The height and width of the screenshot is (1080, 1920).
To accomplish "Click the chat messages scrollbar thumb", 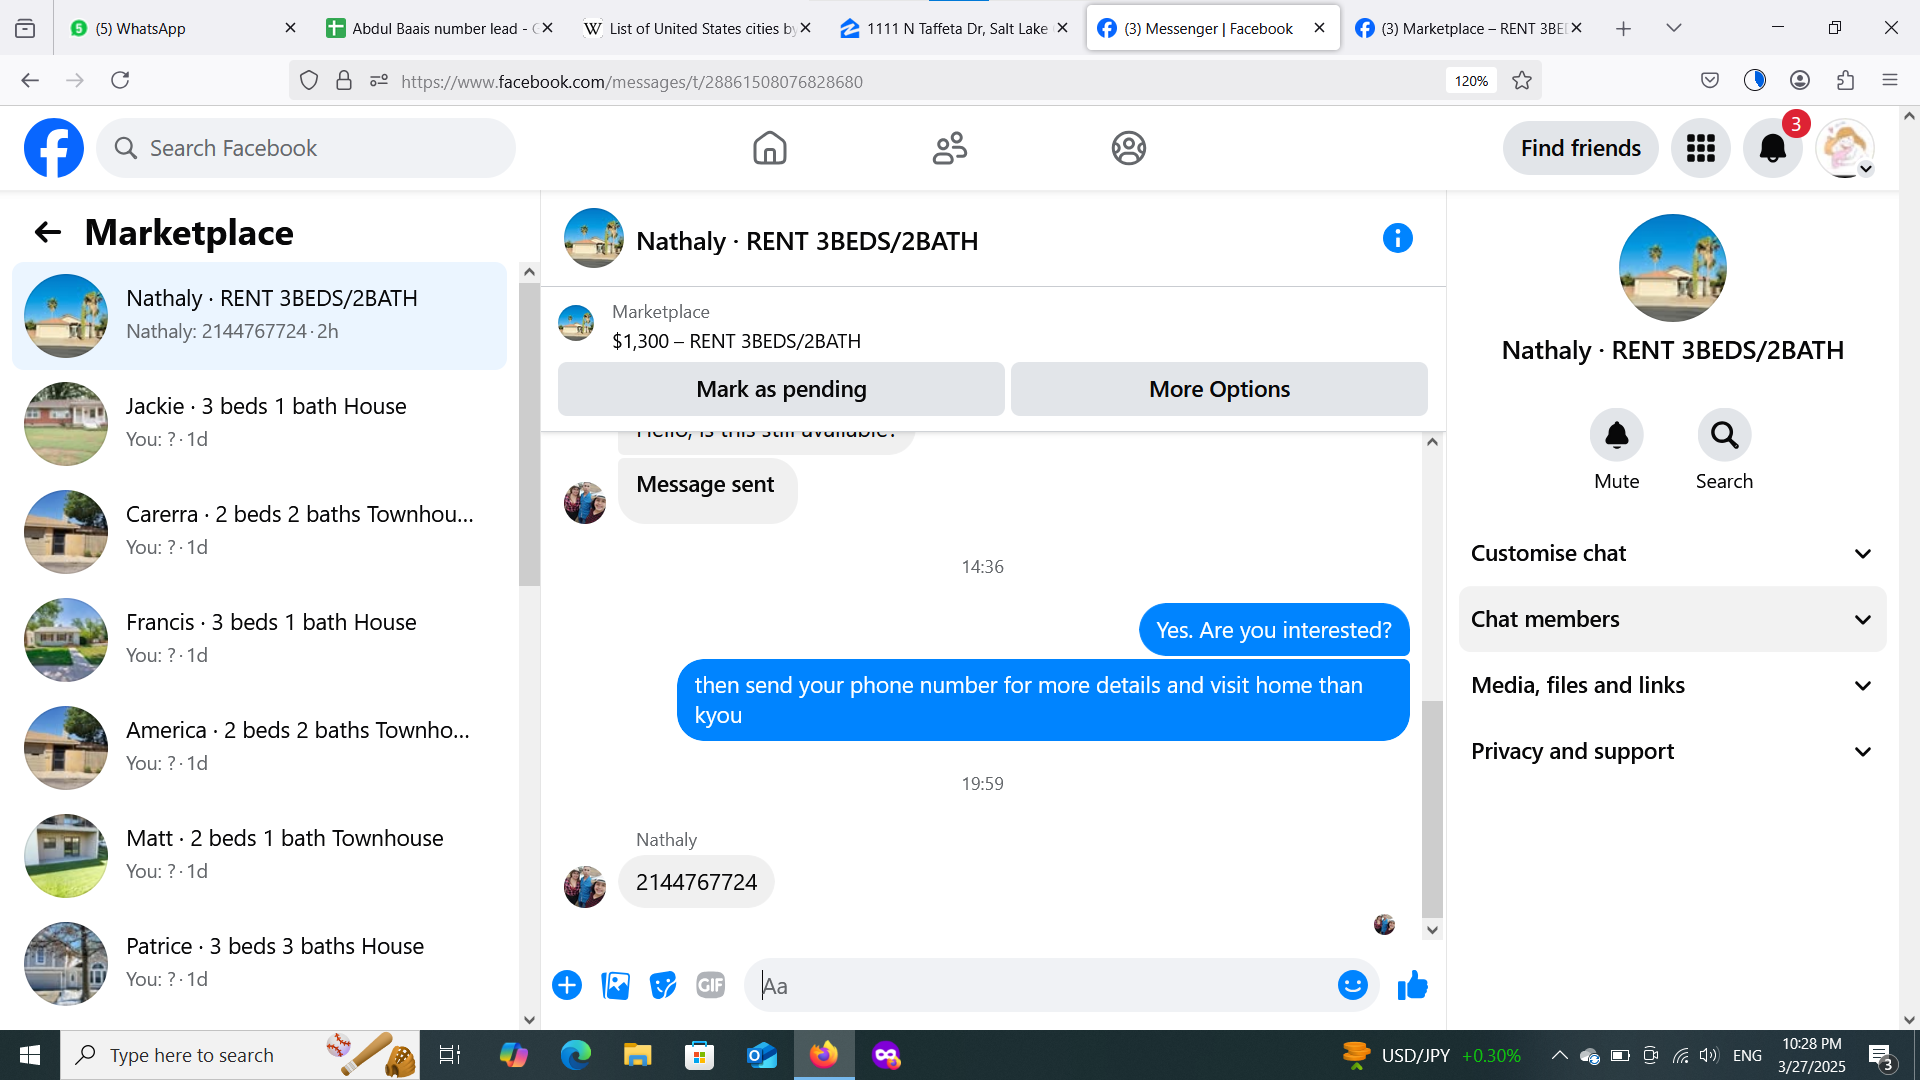I will [1432, 810].
